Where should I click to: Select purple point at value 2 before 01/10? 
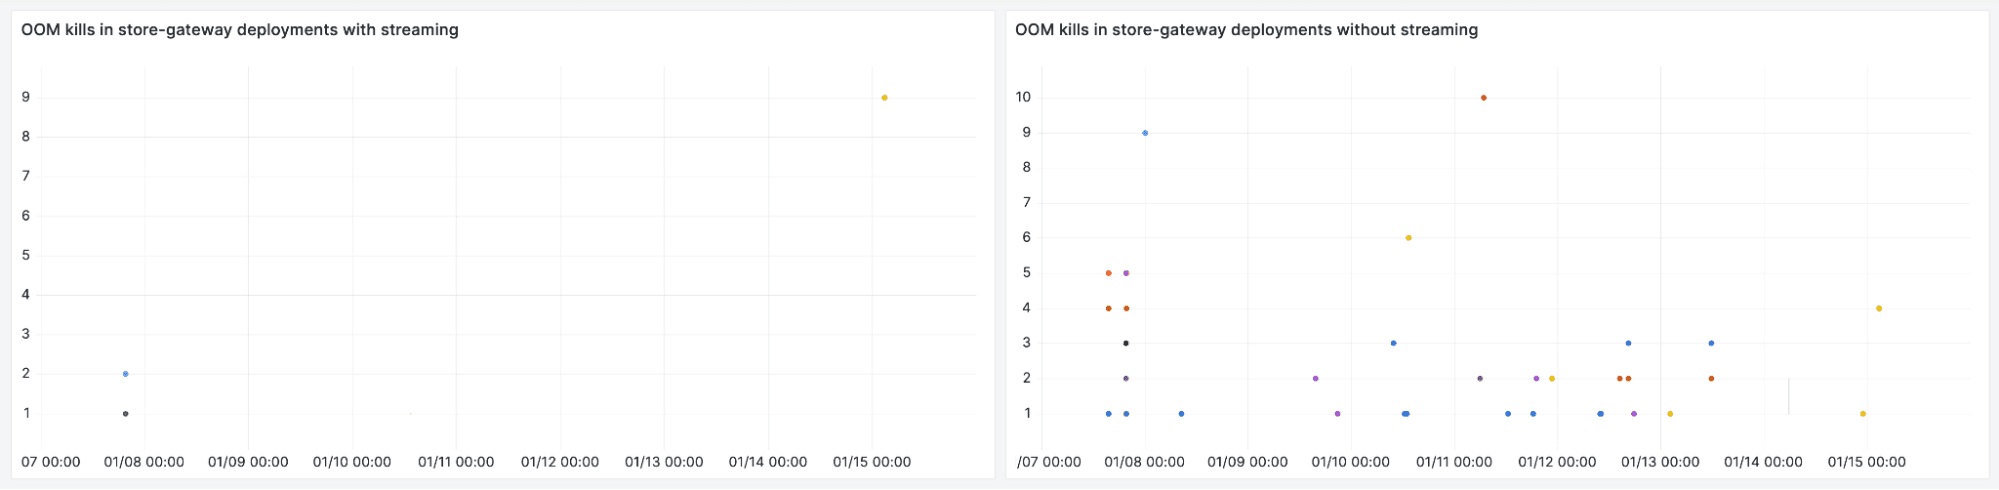click(1315, 378)
